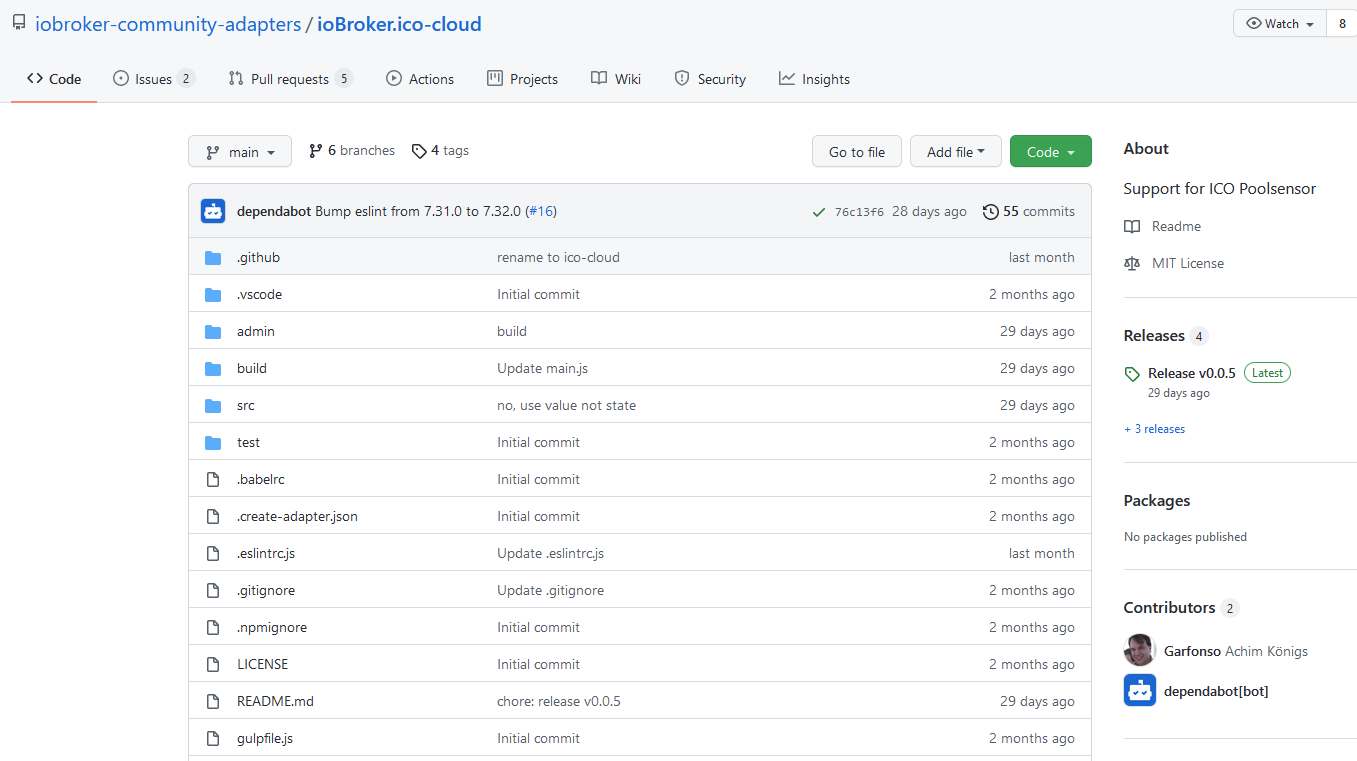Click the commit history clock icon
This screenshot has width=1357, height=761.
(x=991, y=212)
